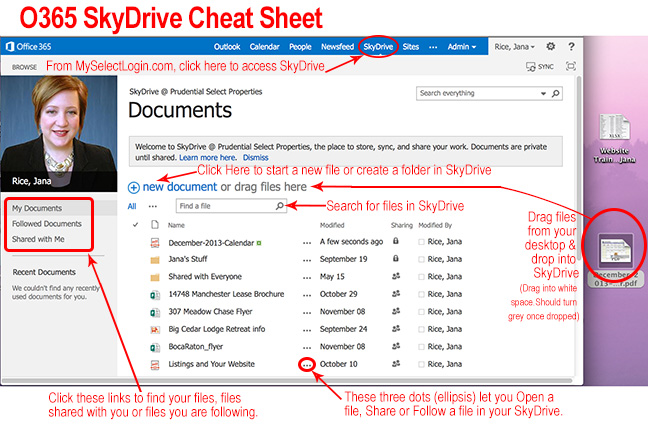Switch to SkyDrive in the top navigation
Screen dimensions: 648x442
pos(378,47)
